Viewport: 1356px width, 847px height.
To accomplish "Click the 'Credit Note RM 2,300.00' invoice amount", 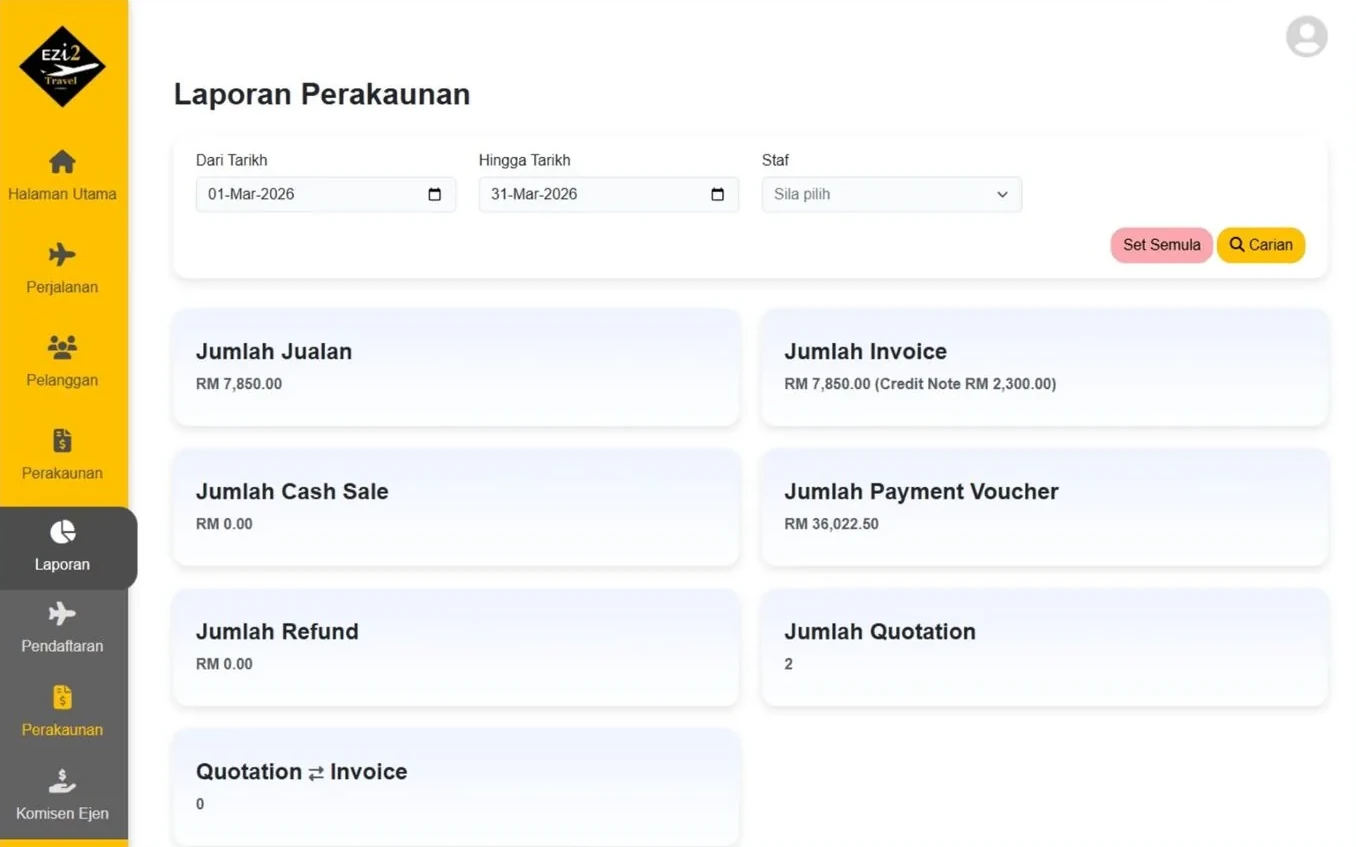I will pyautogui.click(x=966, y=384).
